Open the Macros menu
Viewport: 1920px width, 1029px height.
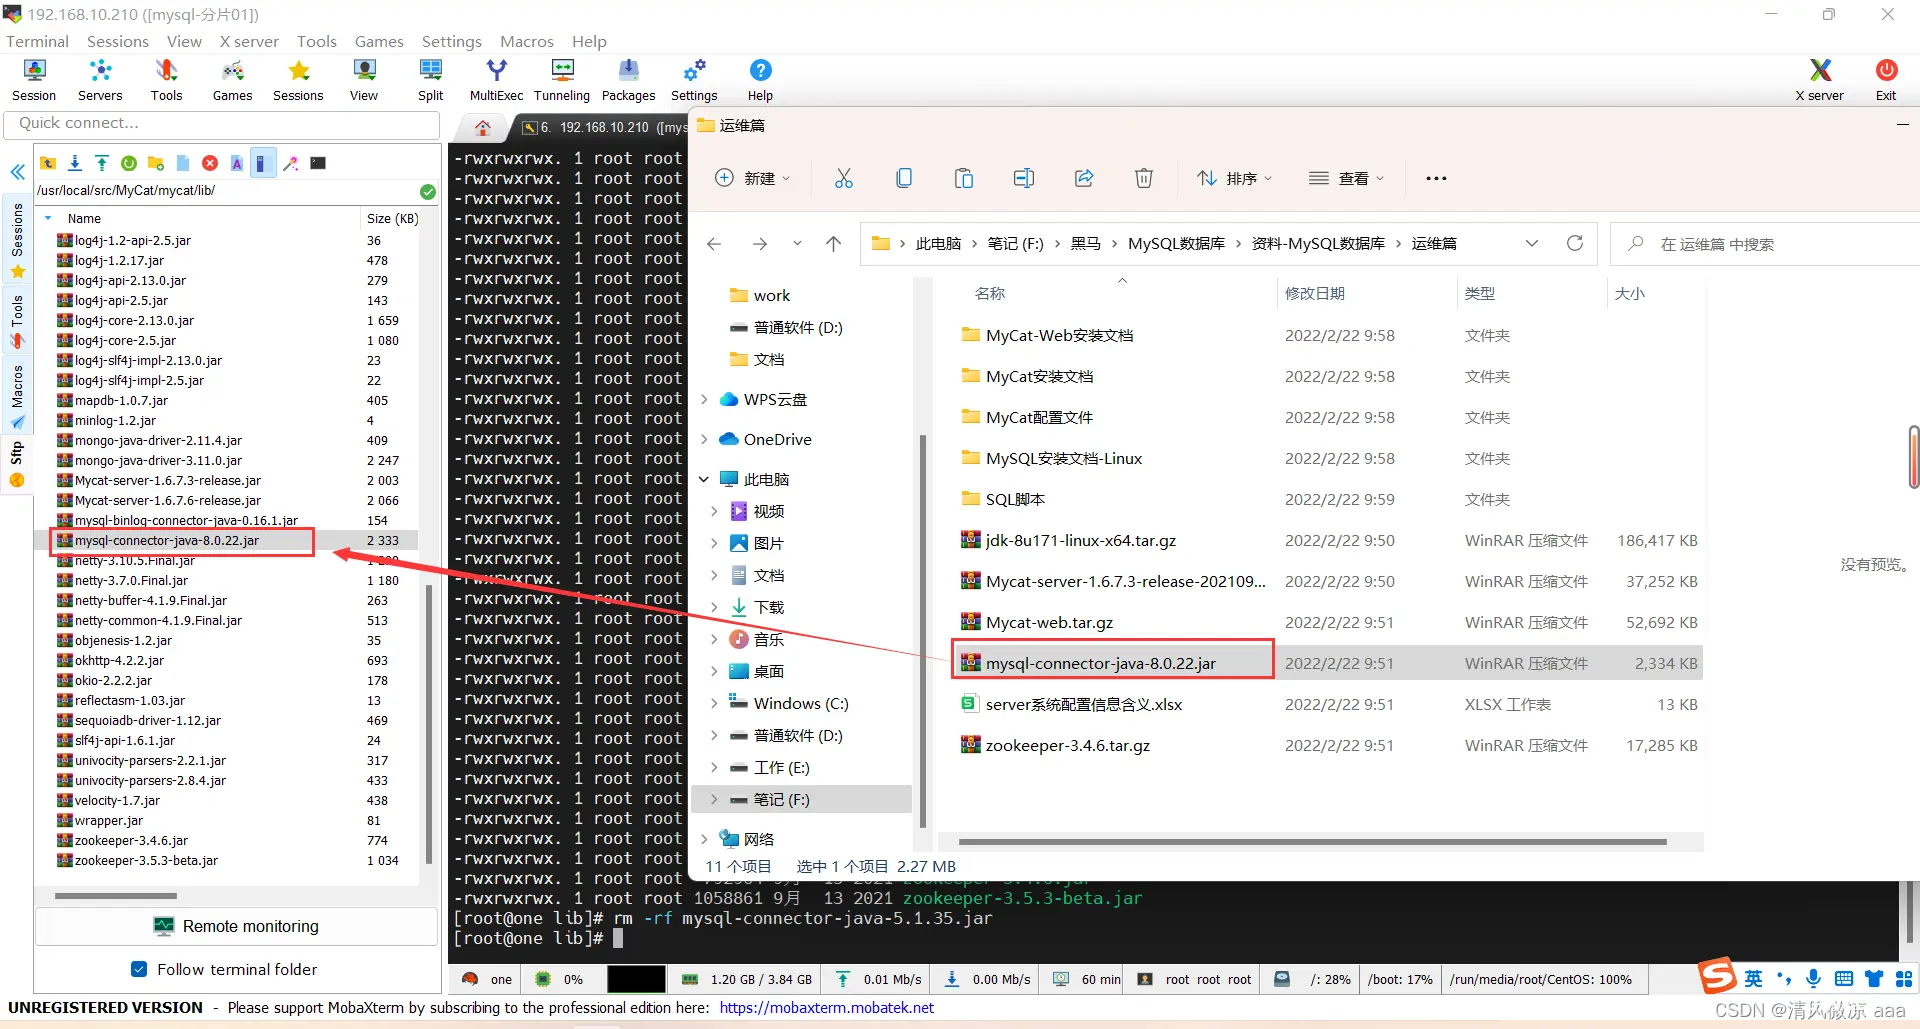(527, 41)
